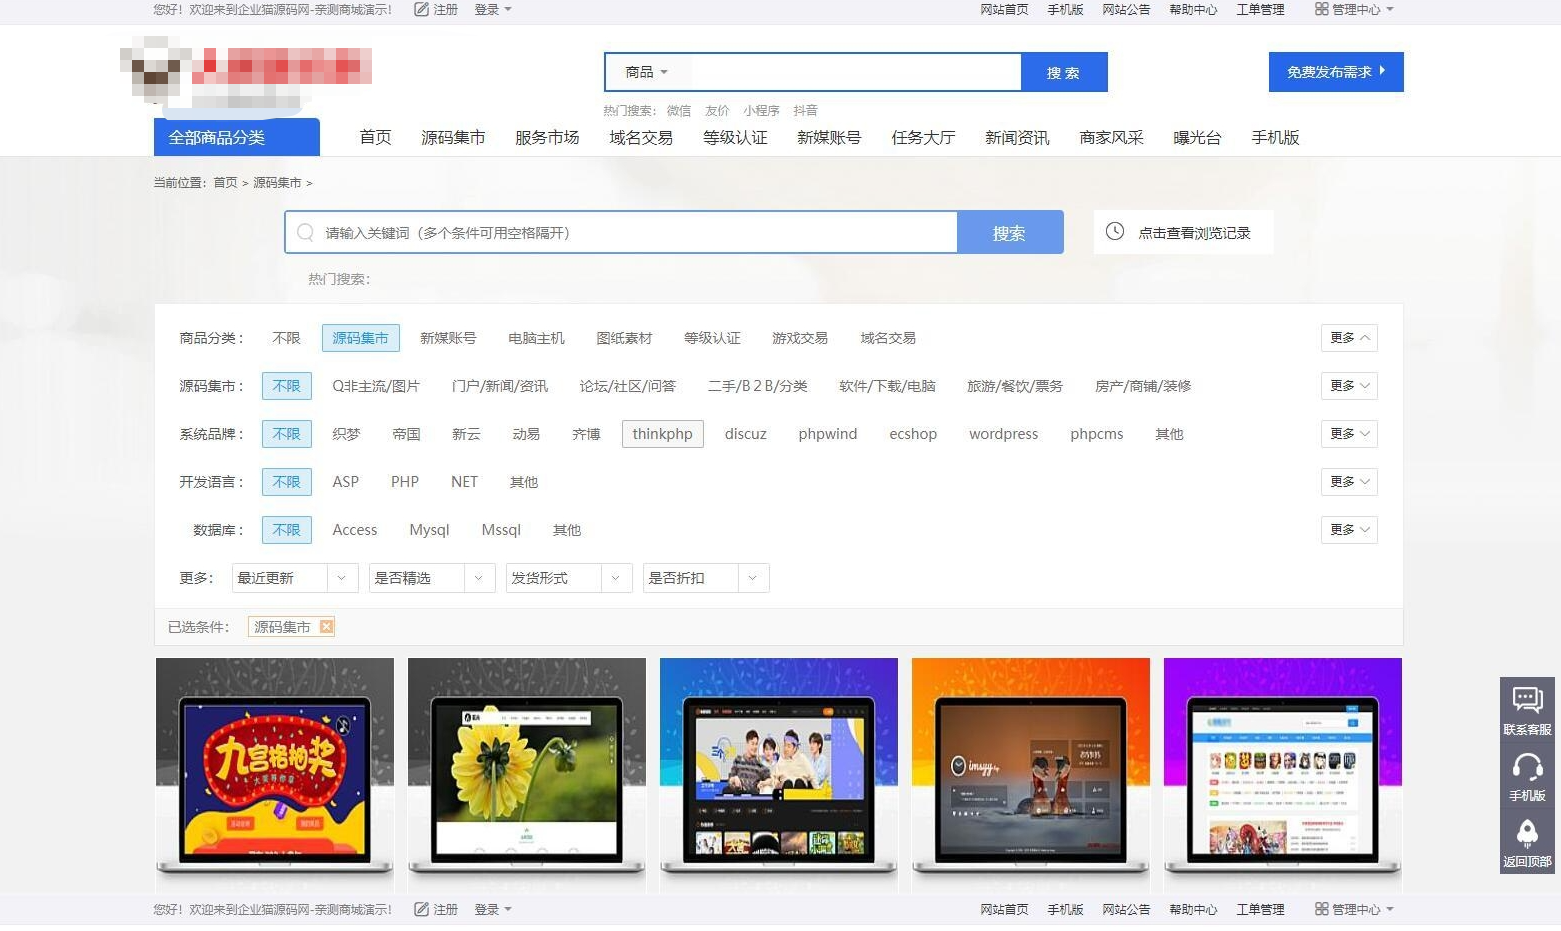1561x931 pixels.
Task: Click 帮助中心 link in top bar
Action: tap(1193, 9)
